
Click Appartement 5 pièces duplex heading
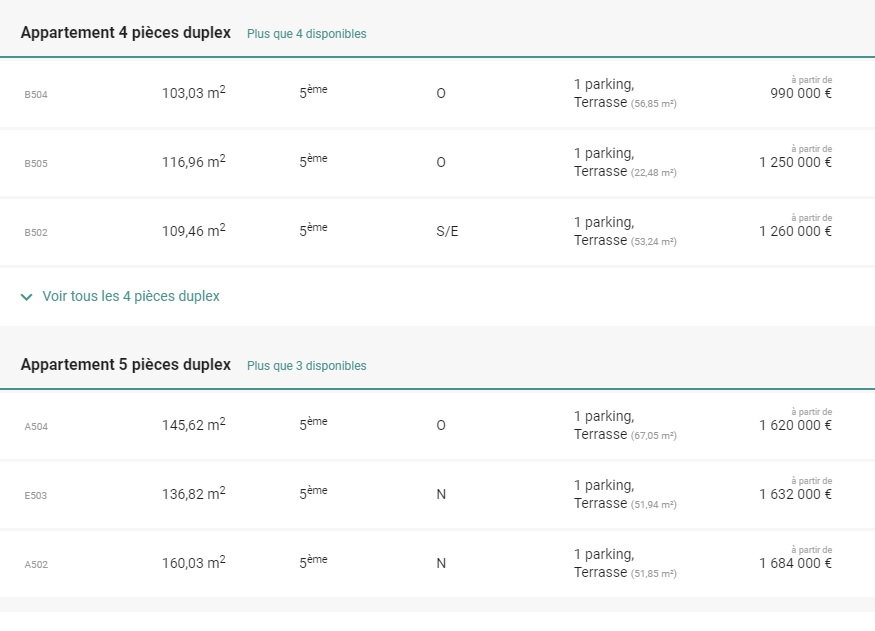point(125,364)
